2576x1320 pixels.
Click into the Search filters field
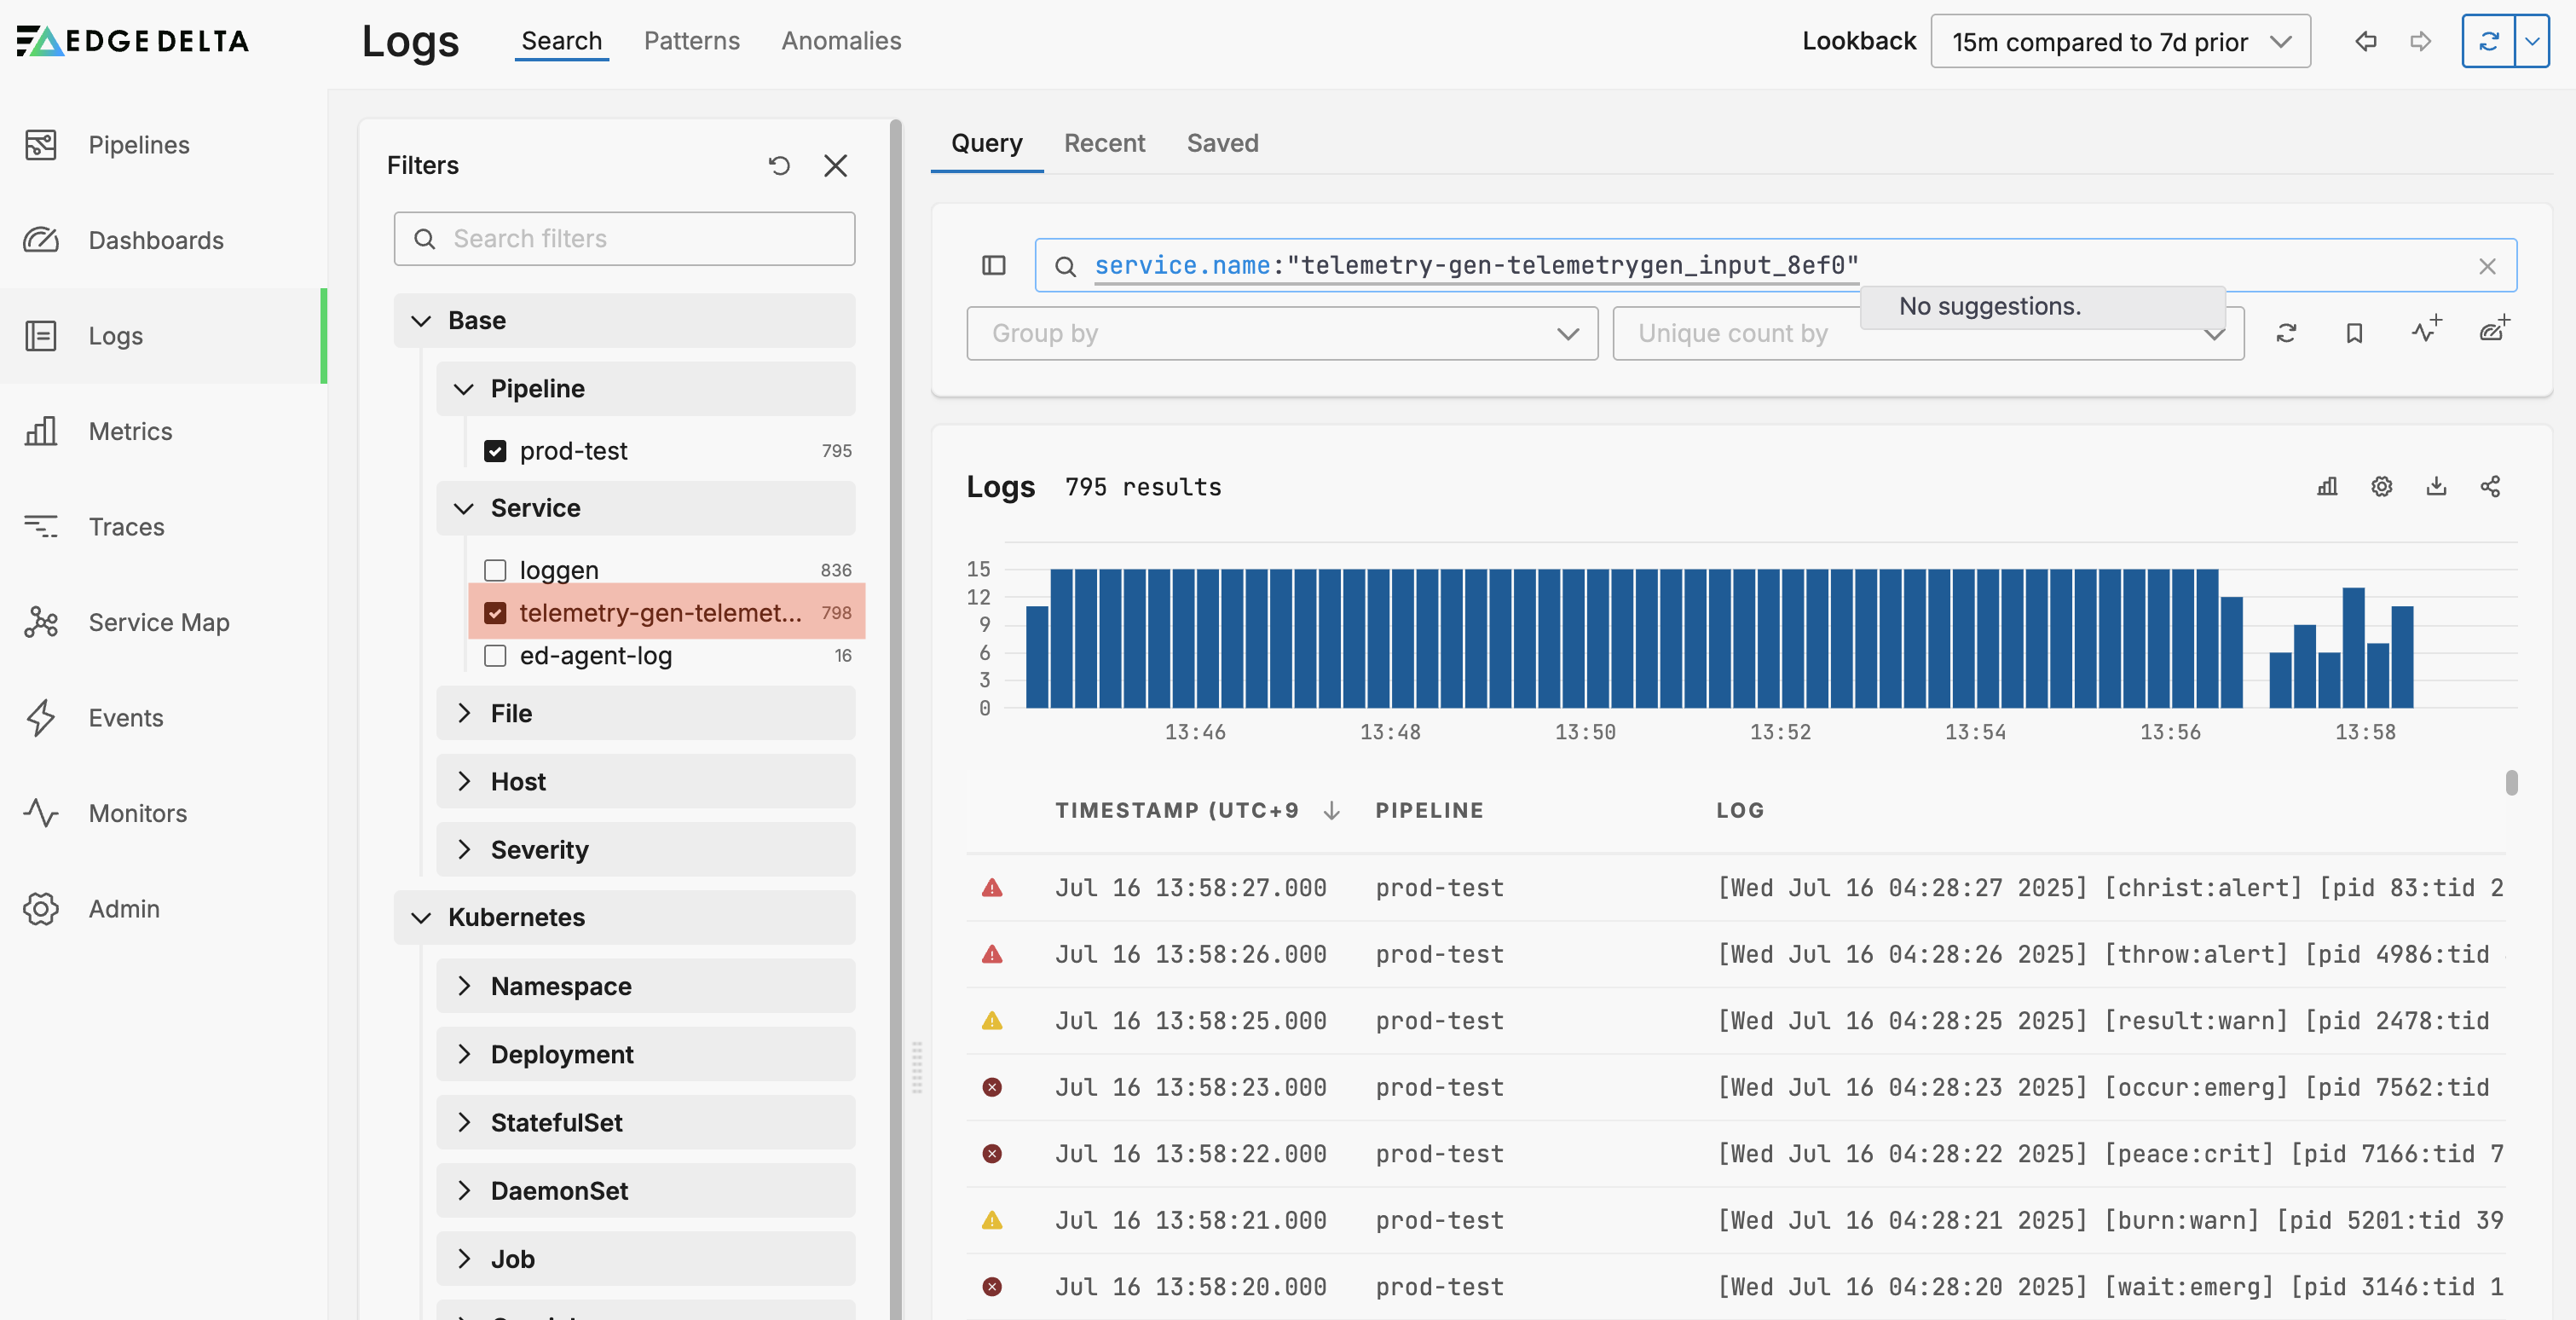(624, 239)
